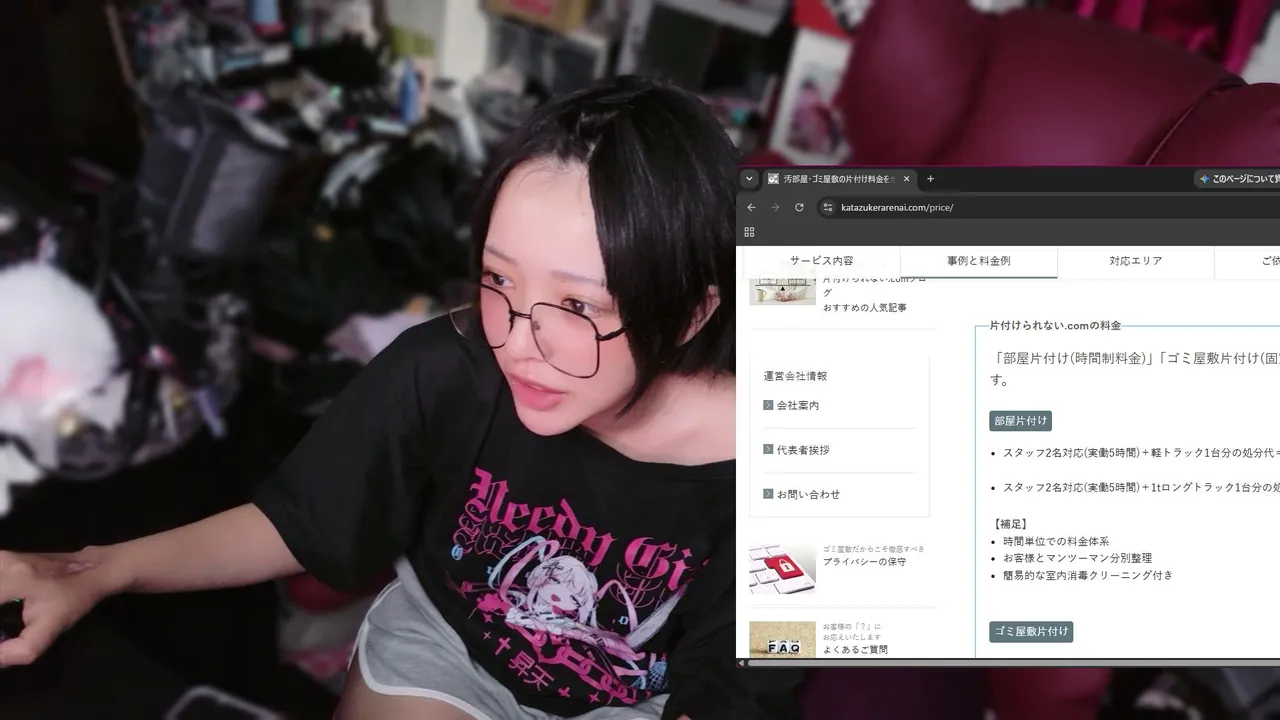Go back to the previous page
1280x720 pixels.
click(x=751, y=207)
